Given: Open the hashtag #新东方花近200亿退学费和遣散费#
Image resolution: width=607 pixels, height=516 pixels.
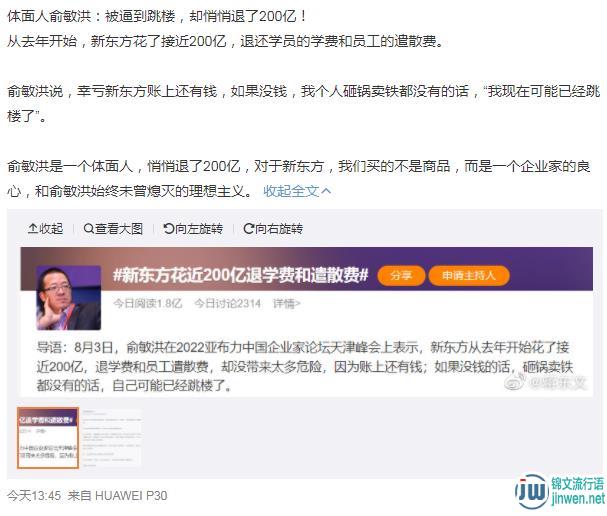Looking at the screenshot, I should (240, 276).
